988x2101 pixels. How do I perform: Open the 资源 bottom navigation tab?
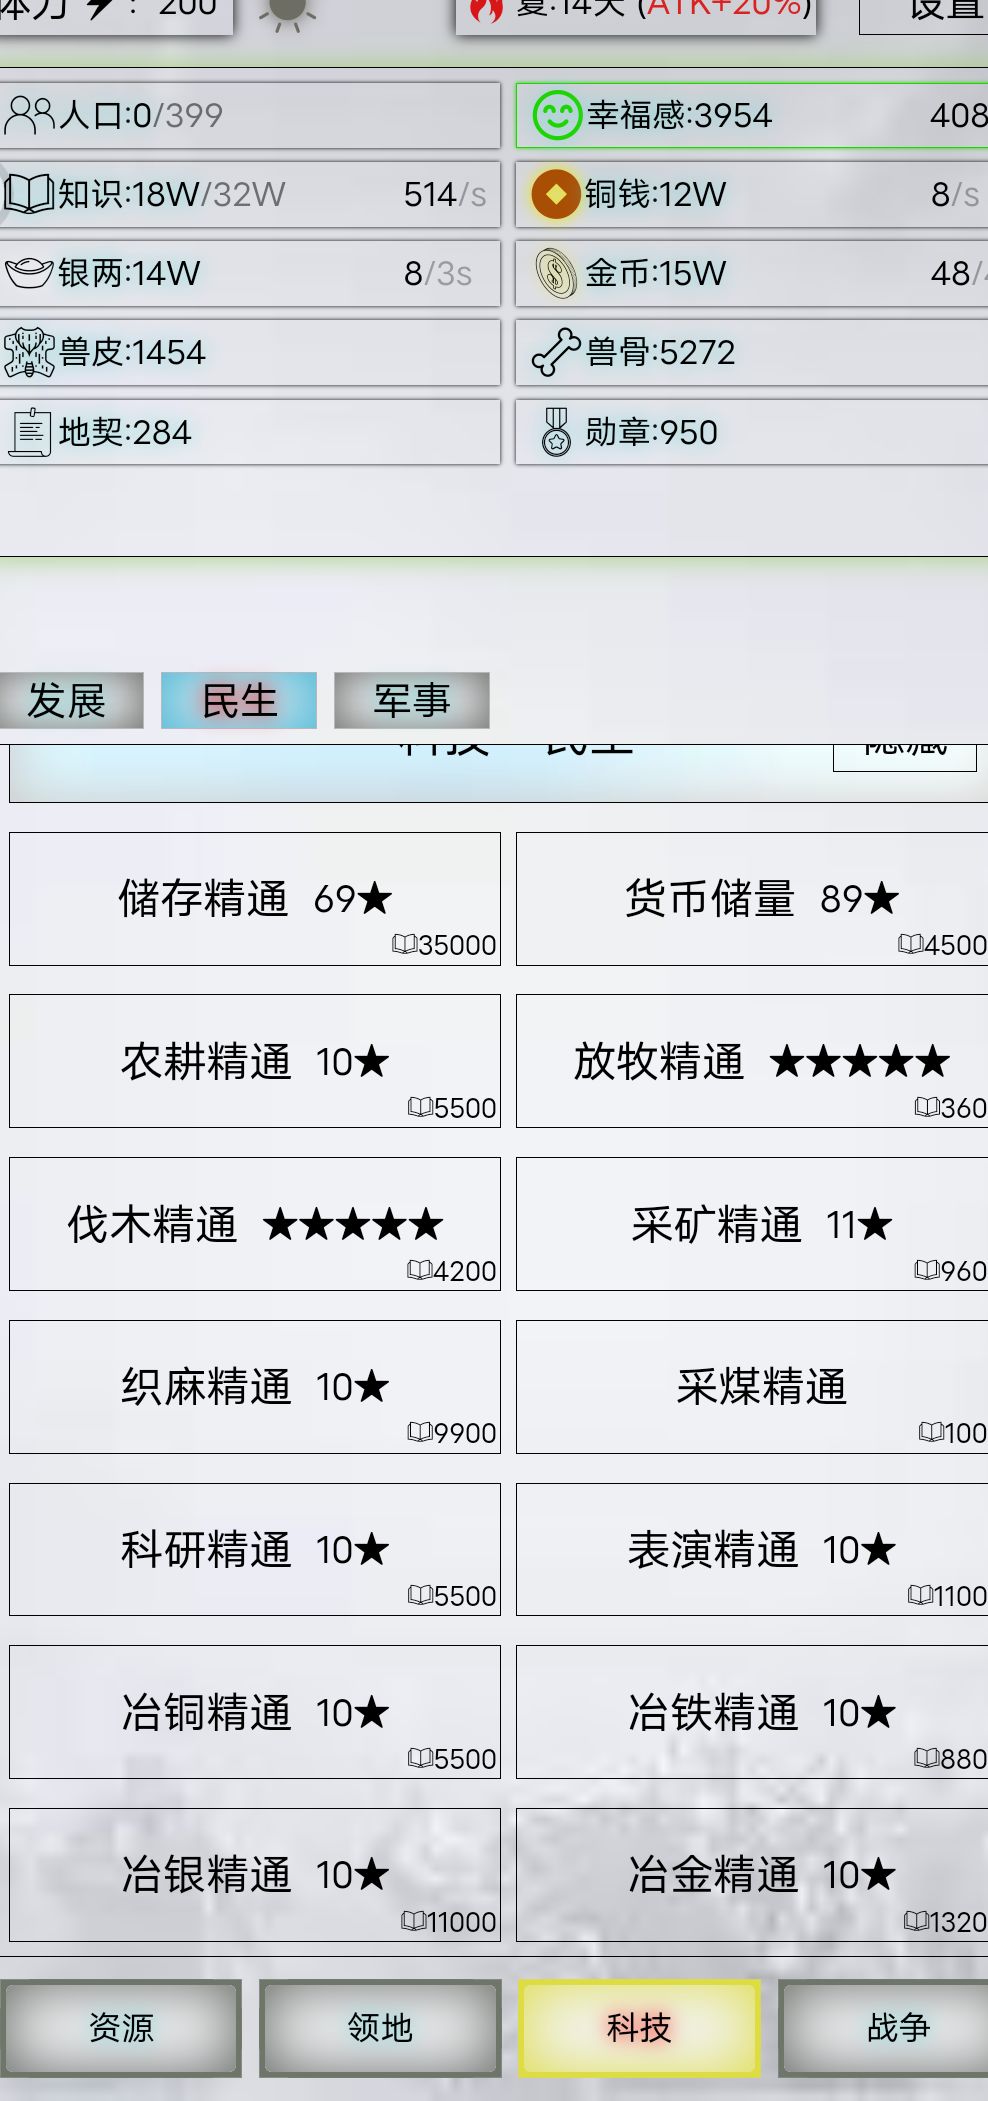coord(121,2028)
